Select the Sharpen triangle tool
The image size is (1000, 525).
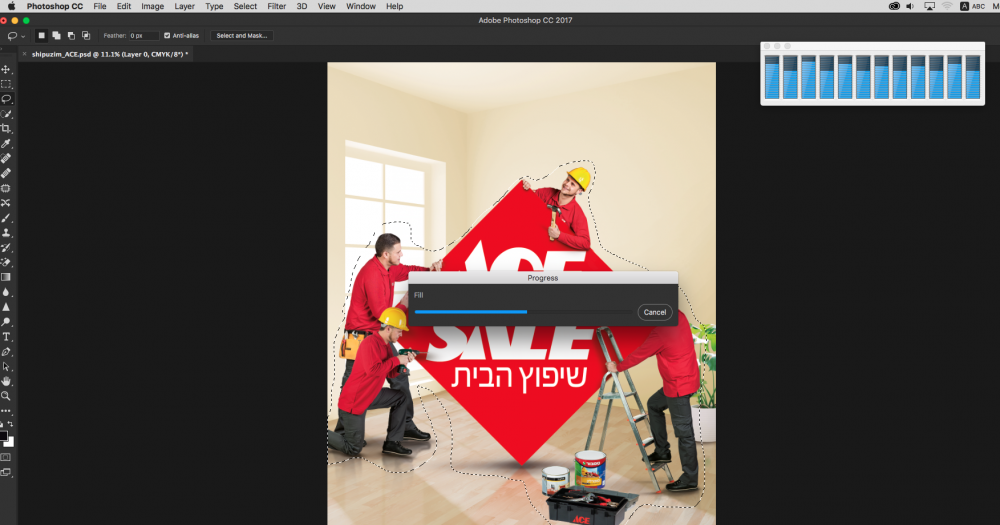click(x=6, y=307)
